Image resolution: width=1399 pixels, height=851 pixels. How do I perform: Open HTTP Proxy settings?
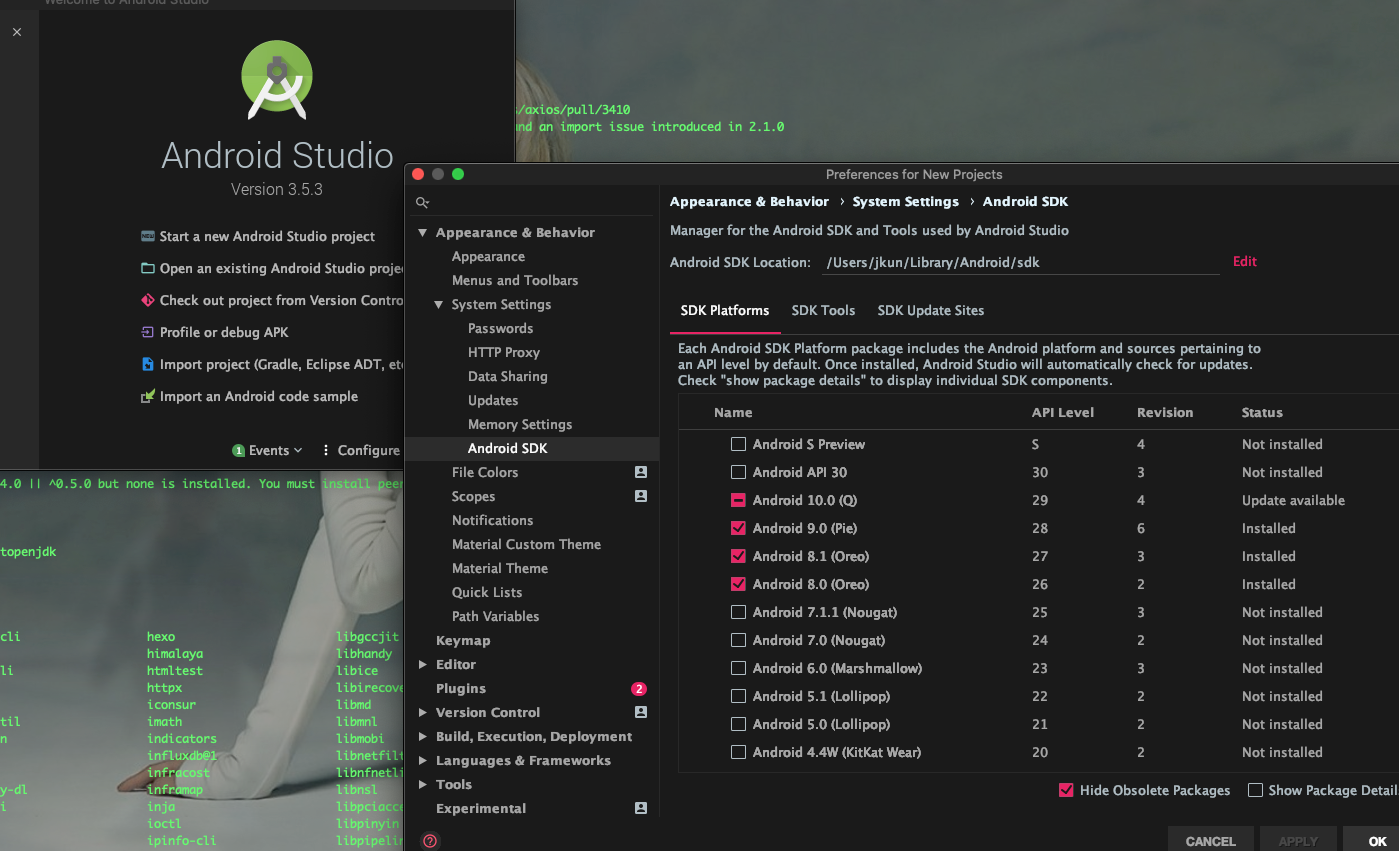(503, 352)
